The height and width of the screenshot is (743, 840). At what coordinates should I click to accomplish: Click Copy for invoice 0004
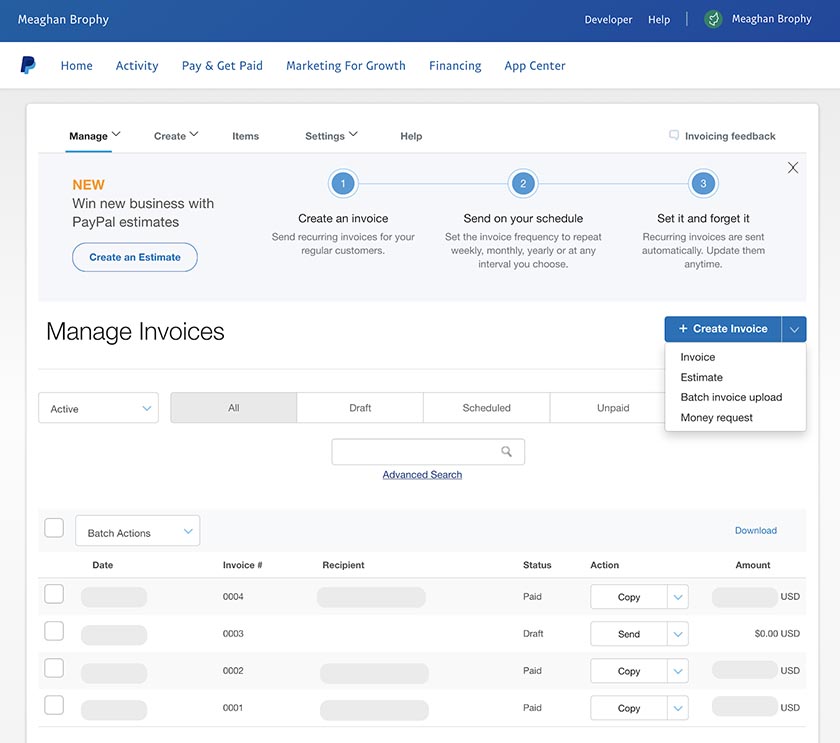tap(629, 597)
